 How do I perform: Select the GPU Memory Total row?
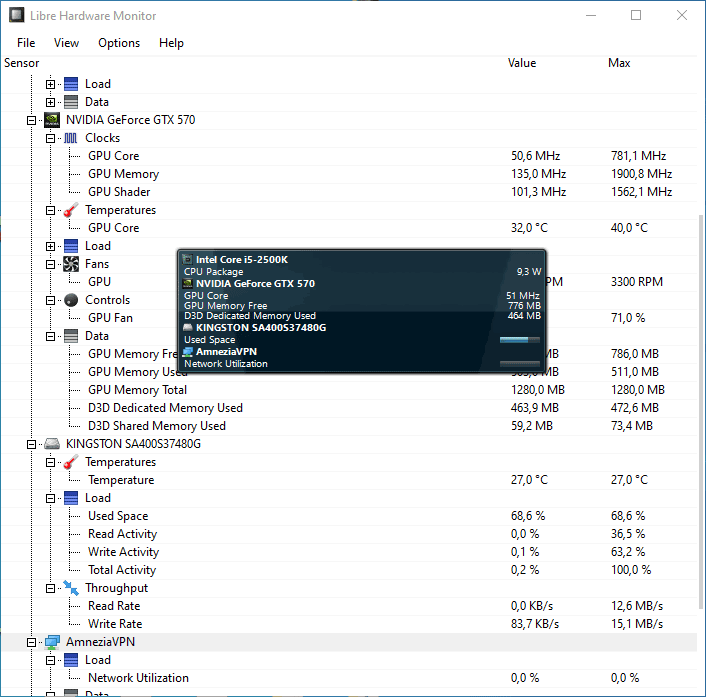349,390
